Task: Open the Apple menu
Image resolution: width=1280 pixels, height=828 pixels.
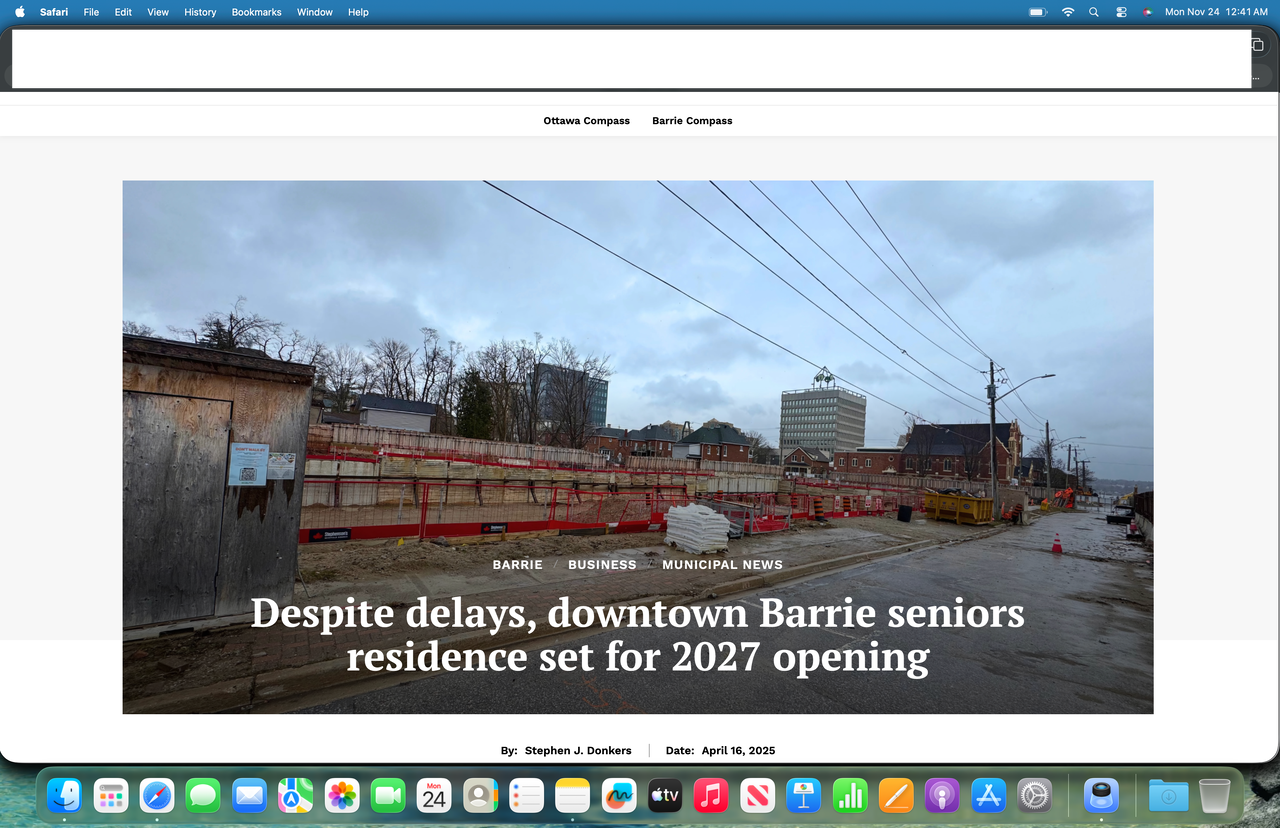Action: [x=19, y=12]
